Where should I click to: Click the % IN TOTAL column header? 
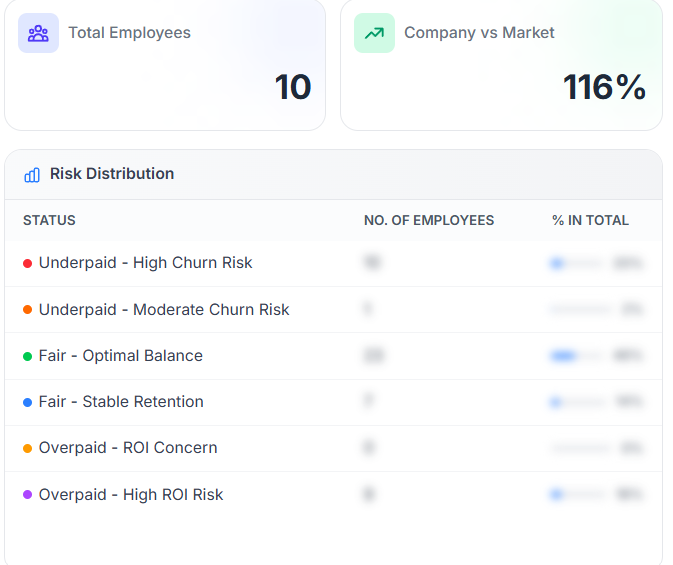(590, 220)
